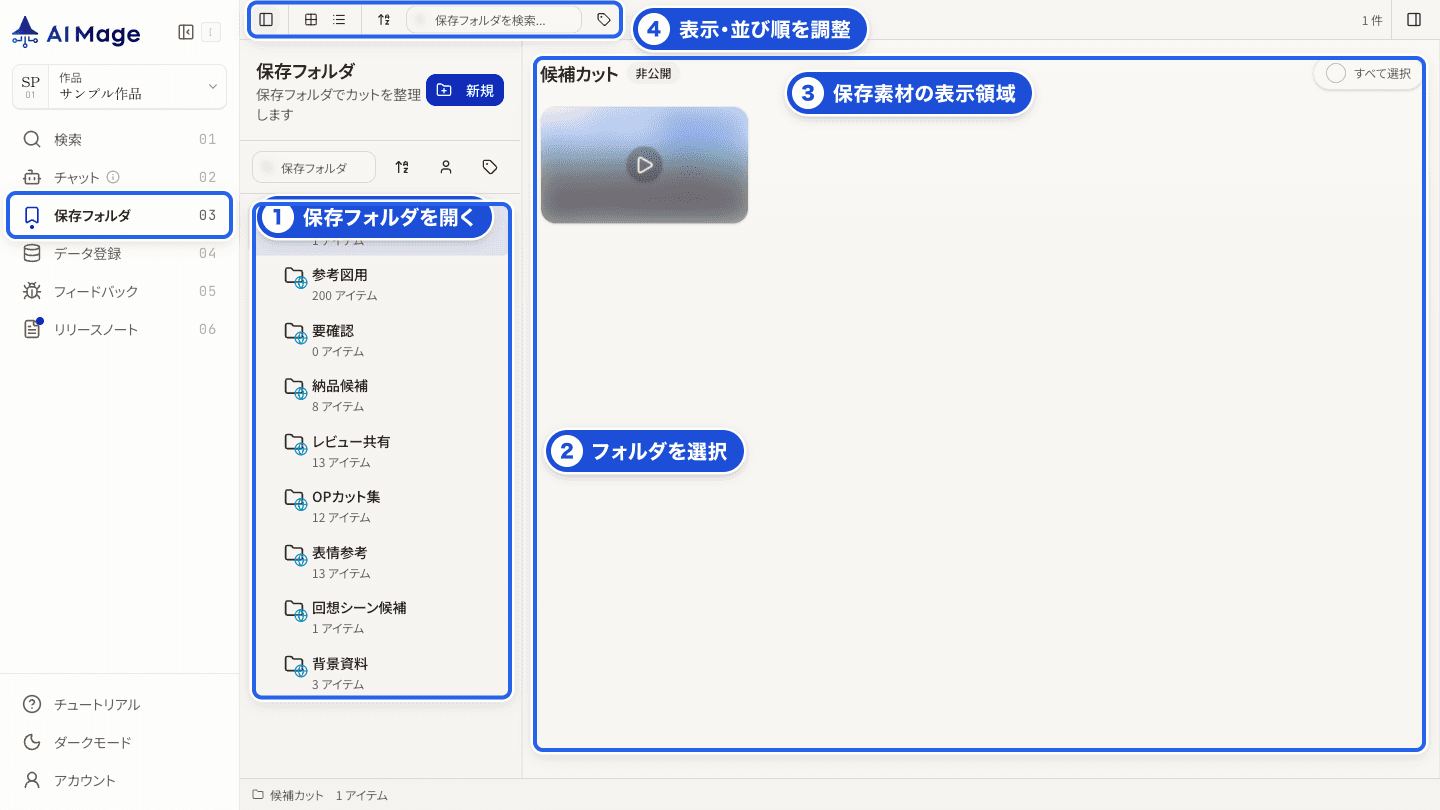
Task: Switch to list view
Action: [x=339, y=19]
